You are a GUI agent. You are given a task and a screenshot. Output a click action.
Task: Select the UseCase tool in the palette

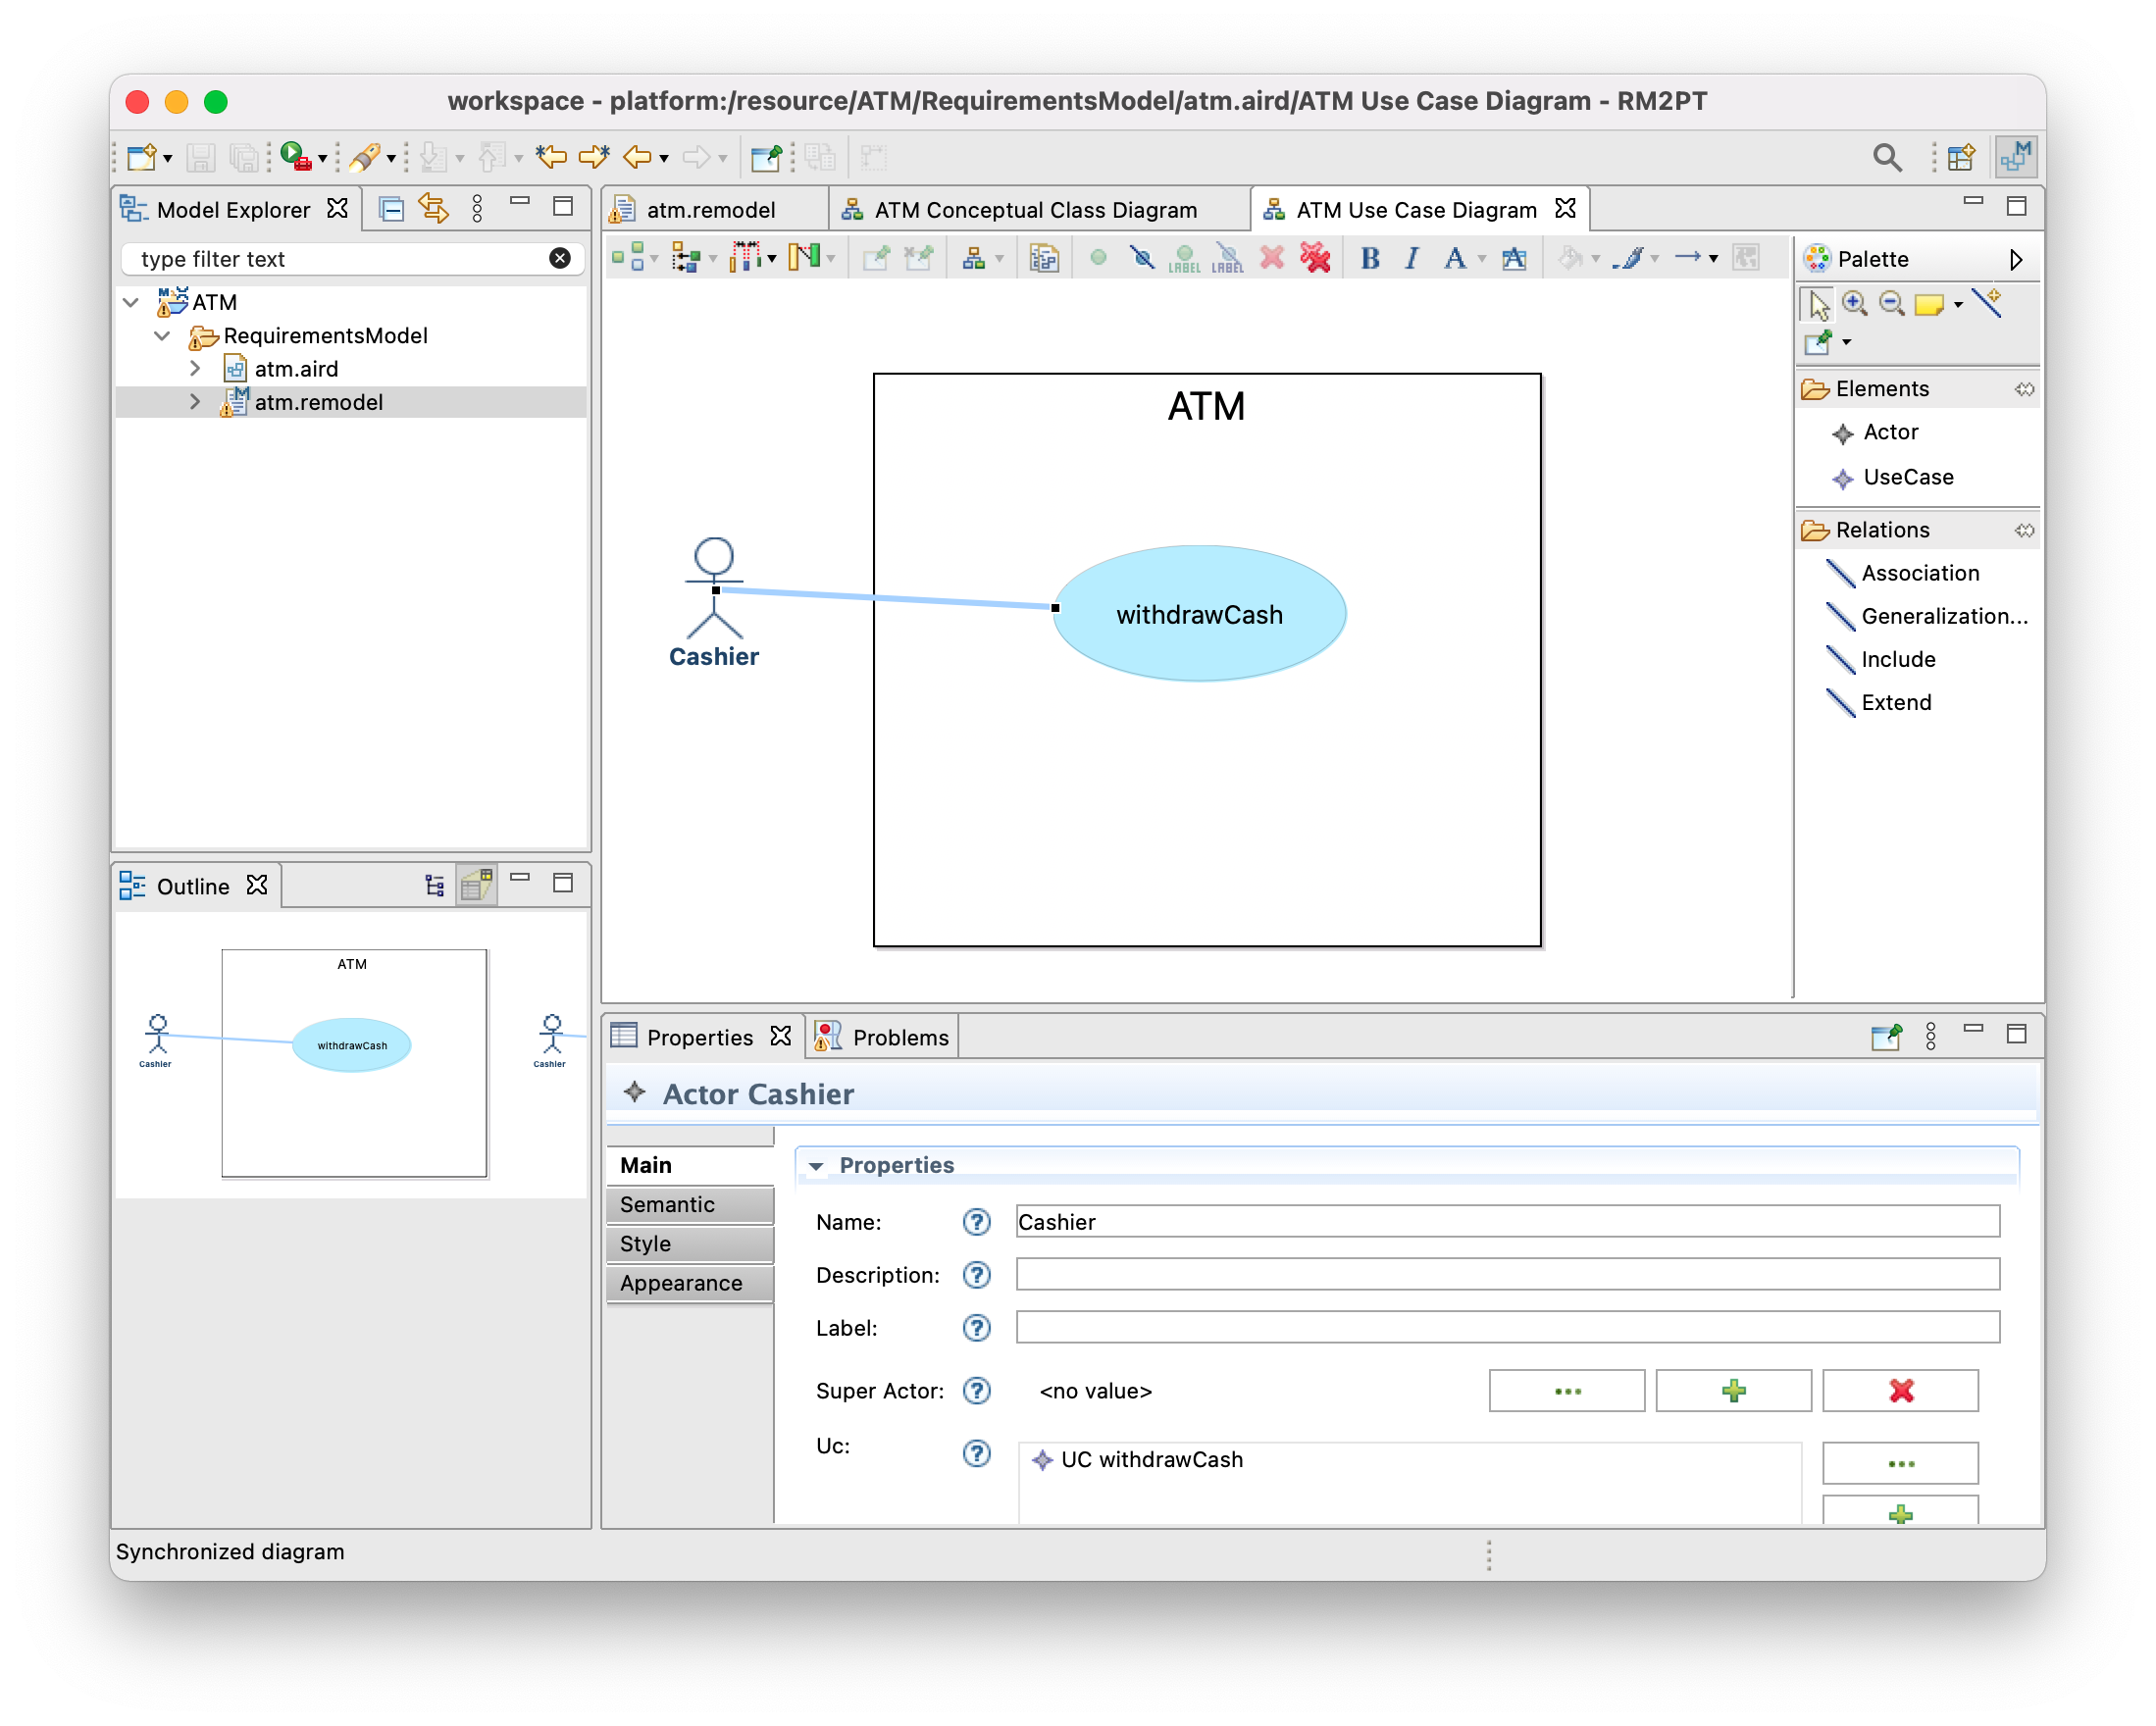click(1906, 477)
